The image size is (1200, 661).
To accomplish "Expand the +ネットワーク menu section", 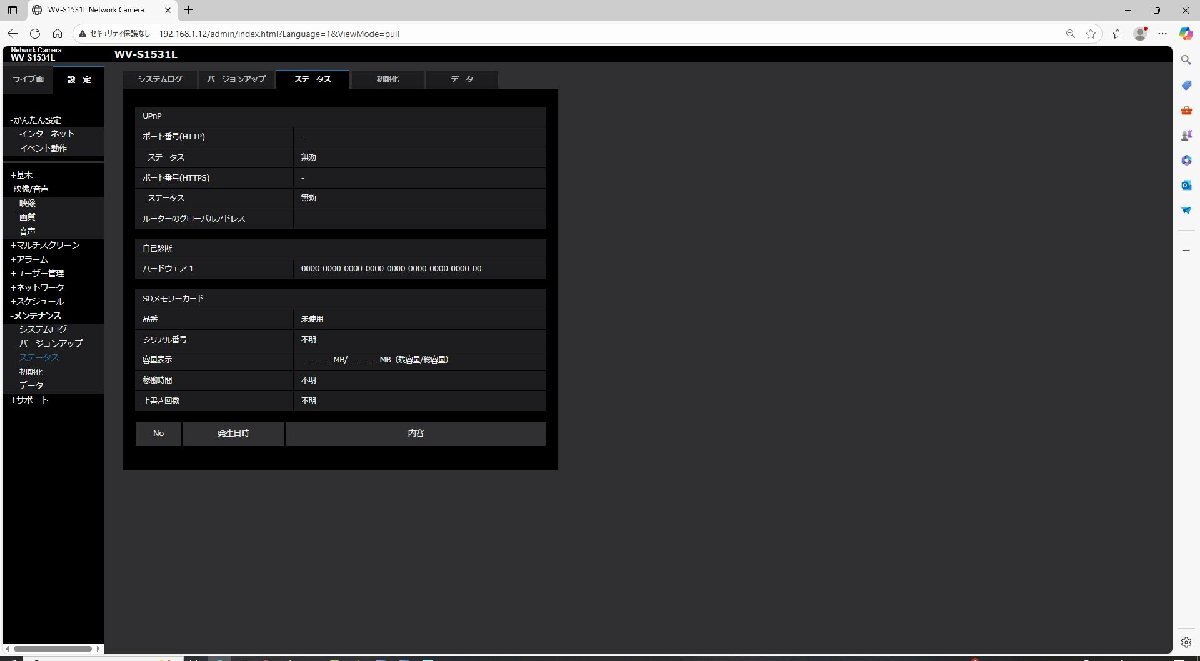I will pos(38,287).
